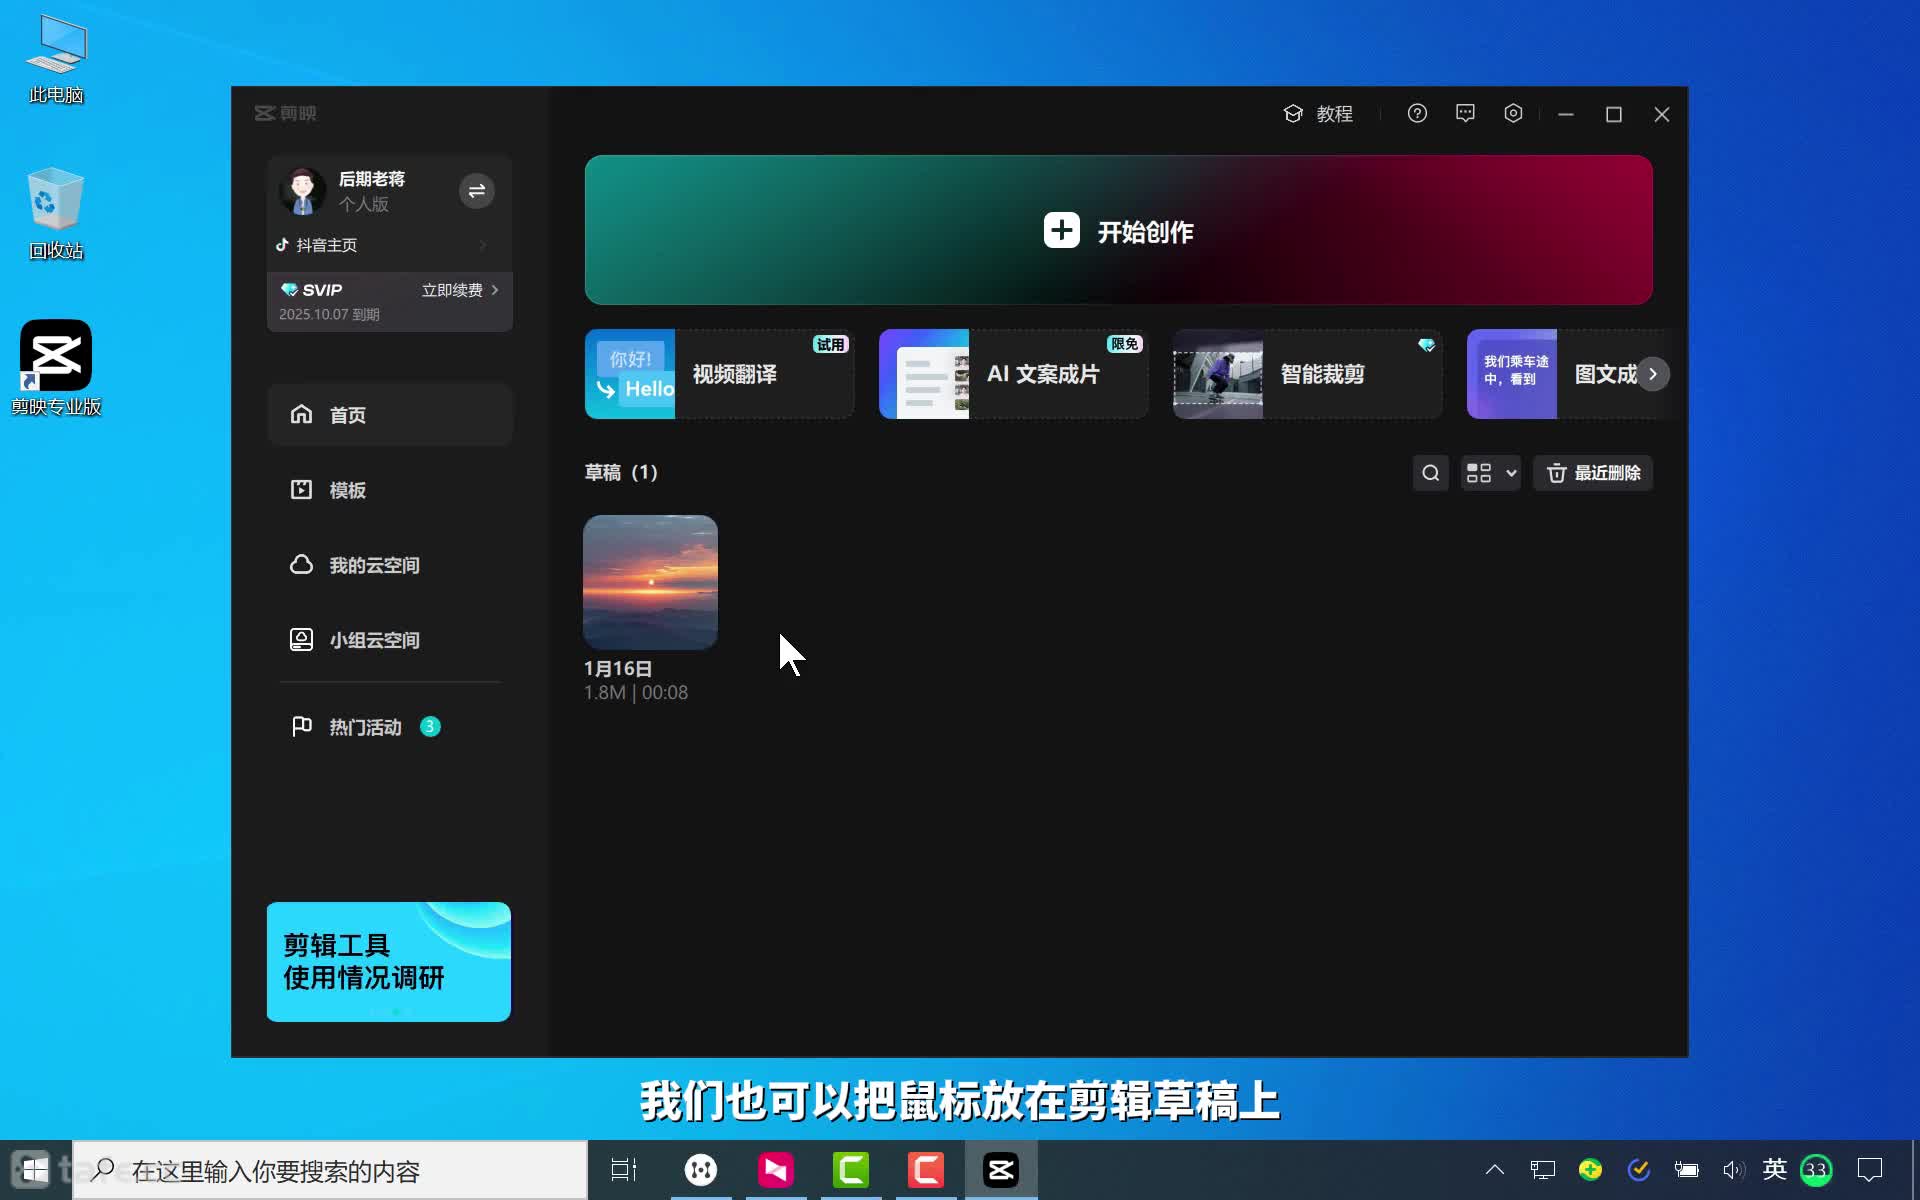Click the green plus shield tray icon

tap(1590, 1169)
